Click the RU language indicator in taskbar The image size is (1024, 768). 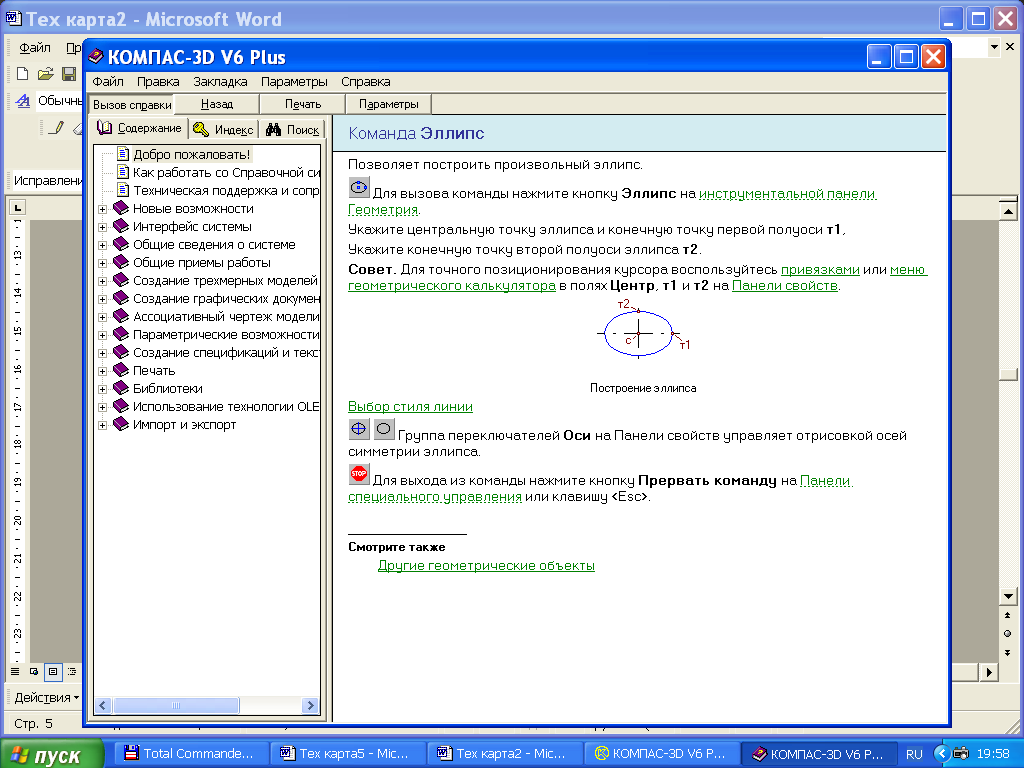pyautogui.click(x=914, y=754)
